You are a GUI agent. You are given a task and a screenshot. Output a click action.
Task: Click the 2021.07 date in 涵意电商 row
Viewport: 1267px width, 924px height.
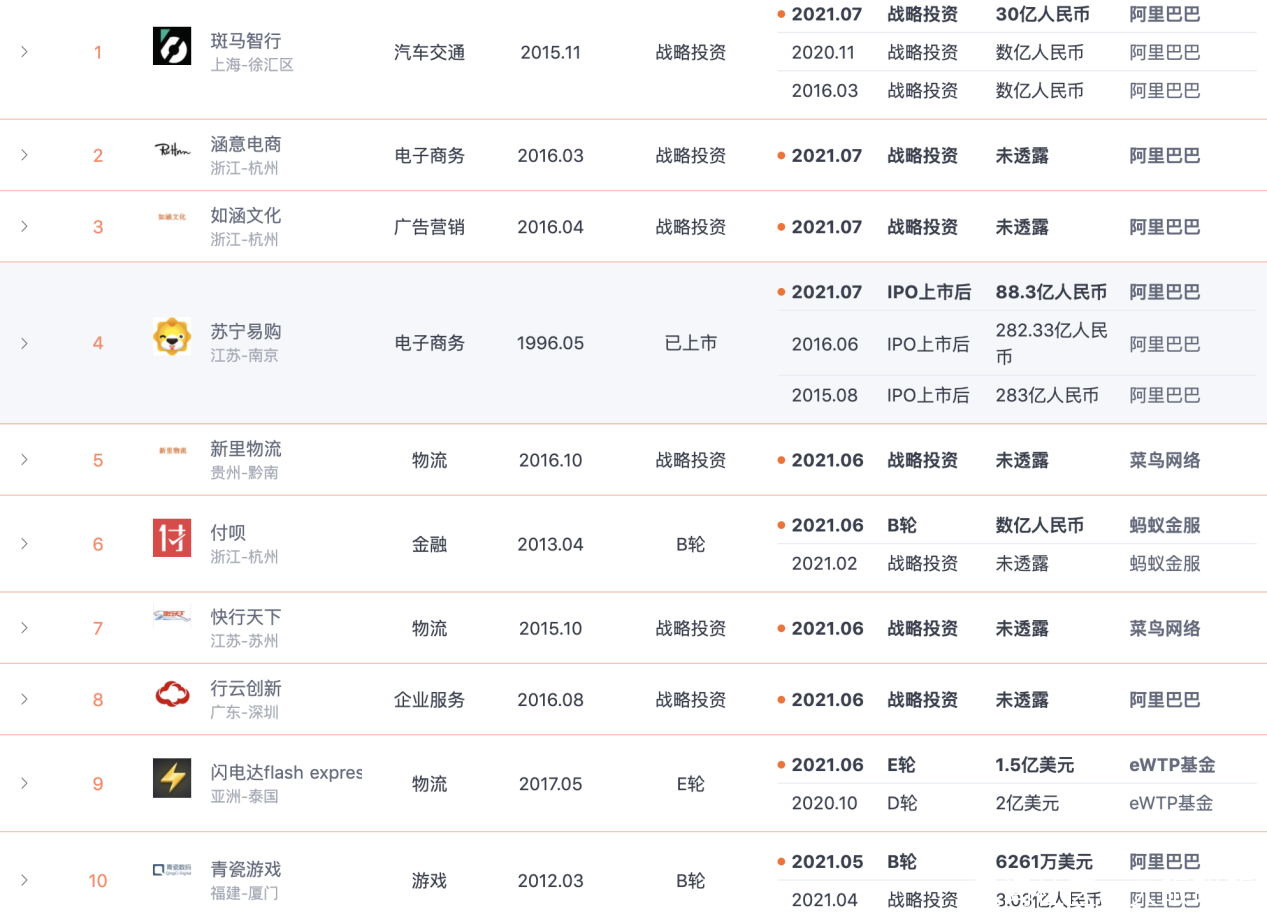click(x=826, y=155)
